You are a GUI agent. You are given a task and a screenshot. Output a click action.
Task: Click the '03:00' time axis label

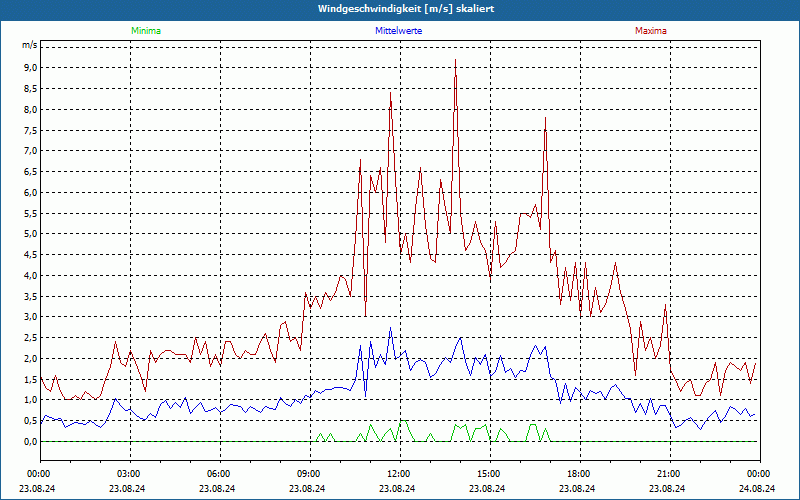point(130,474)
